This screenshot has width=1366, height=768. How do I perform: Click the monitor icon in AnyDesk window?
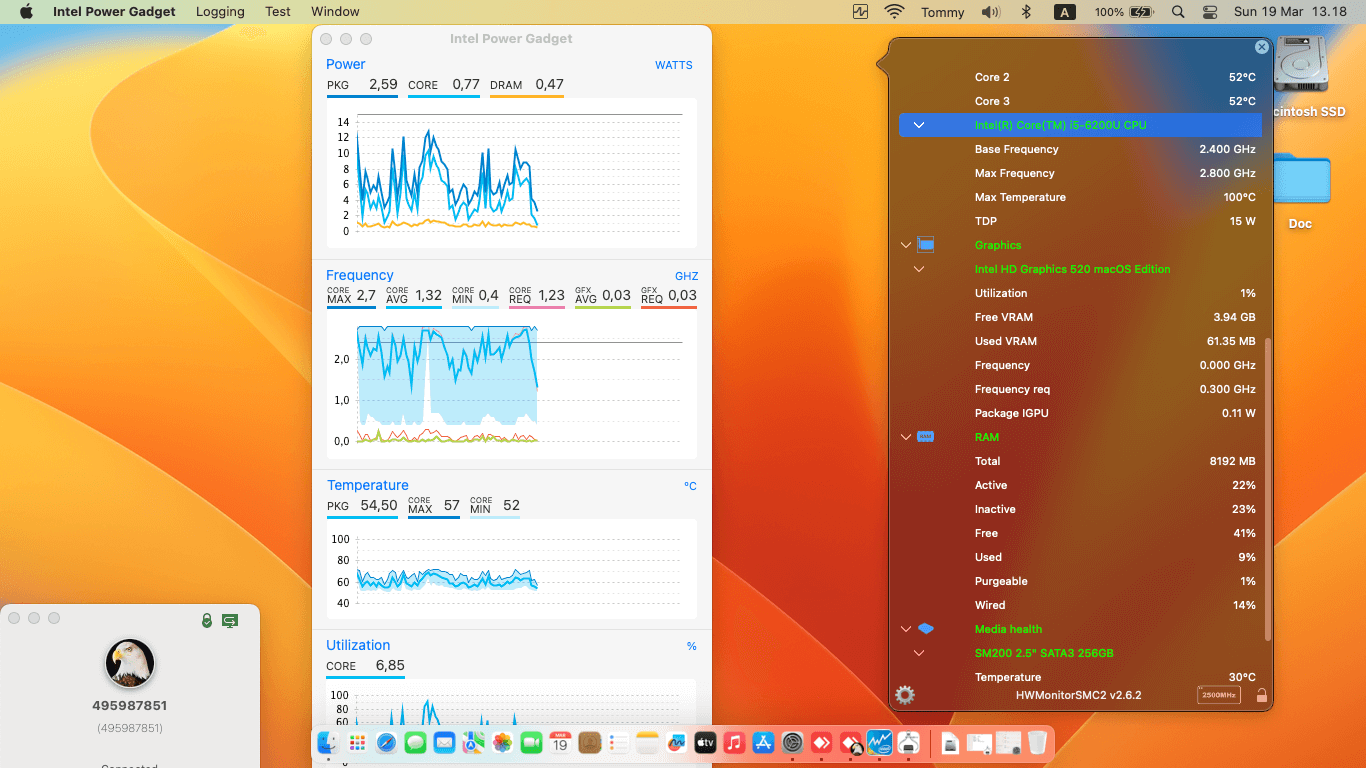tap(230, 620)
